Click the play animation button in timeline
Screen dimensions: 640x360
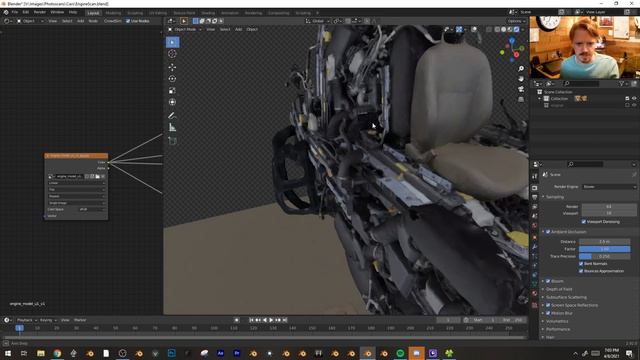[x=271, y=320]
